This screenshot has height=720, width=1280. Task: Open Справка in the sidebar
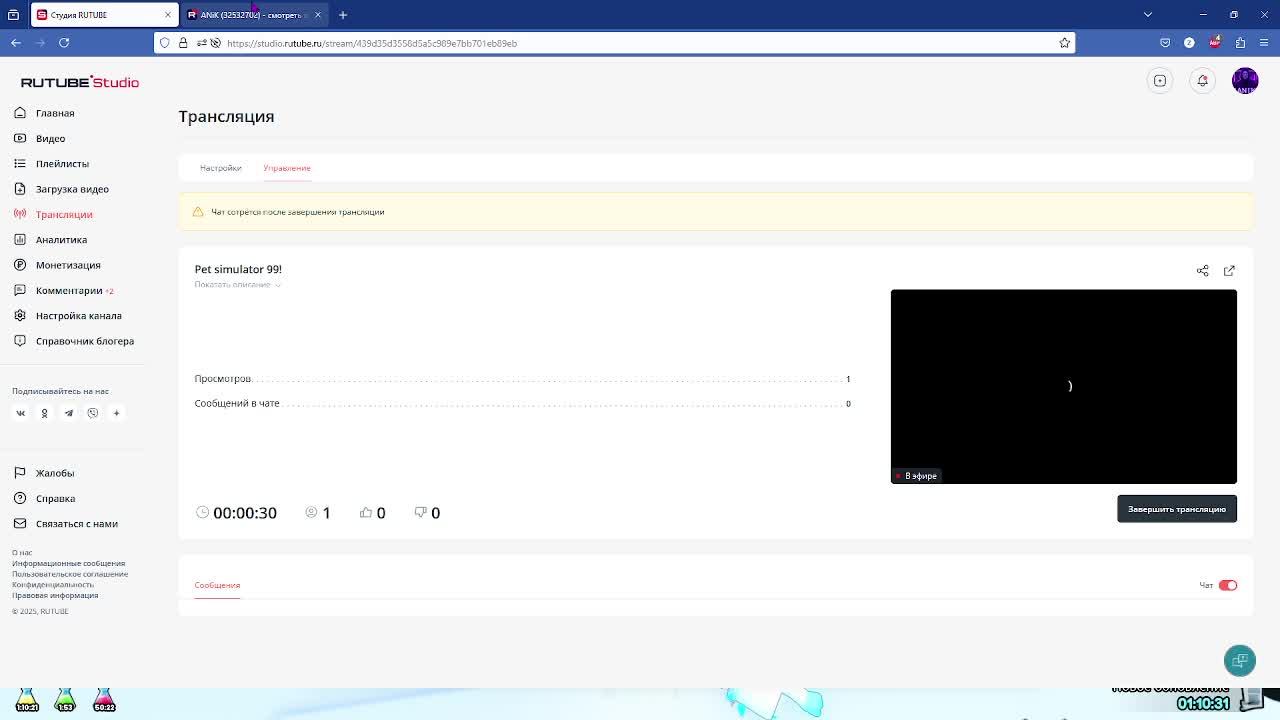pyautogui.click(x=55, y=498)
